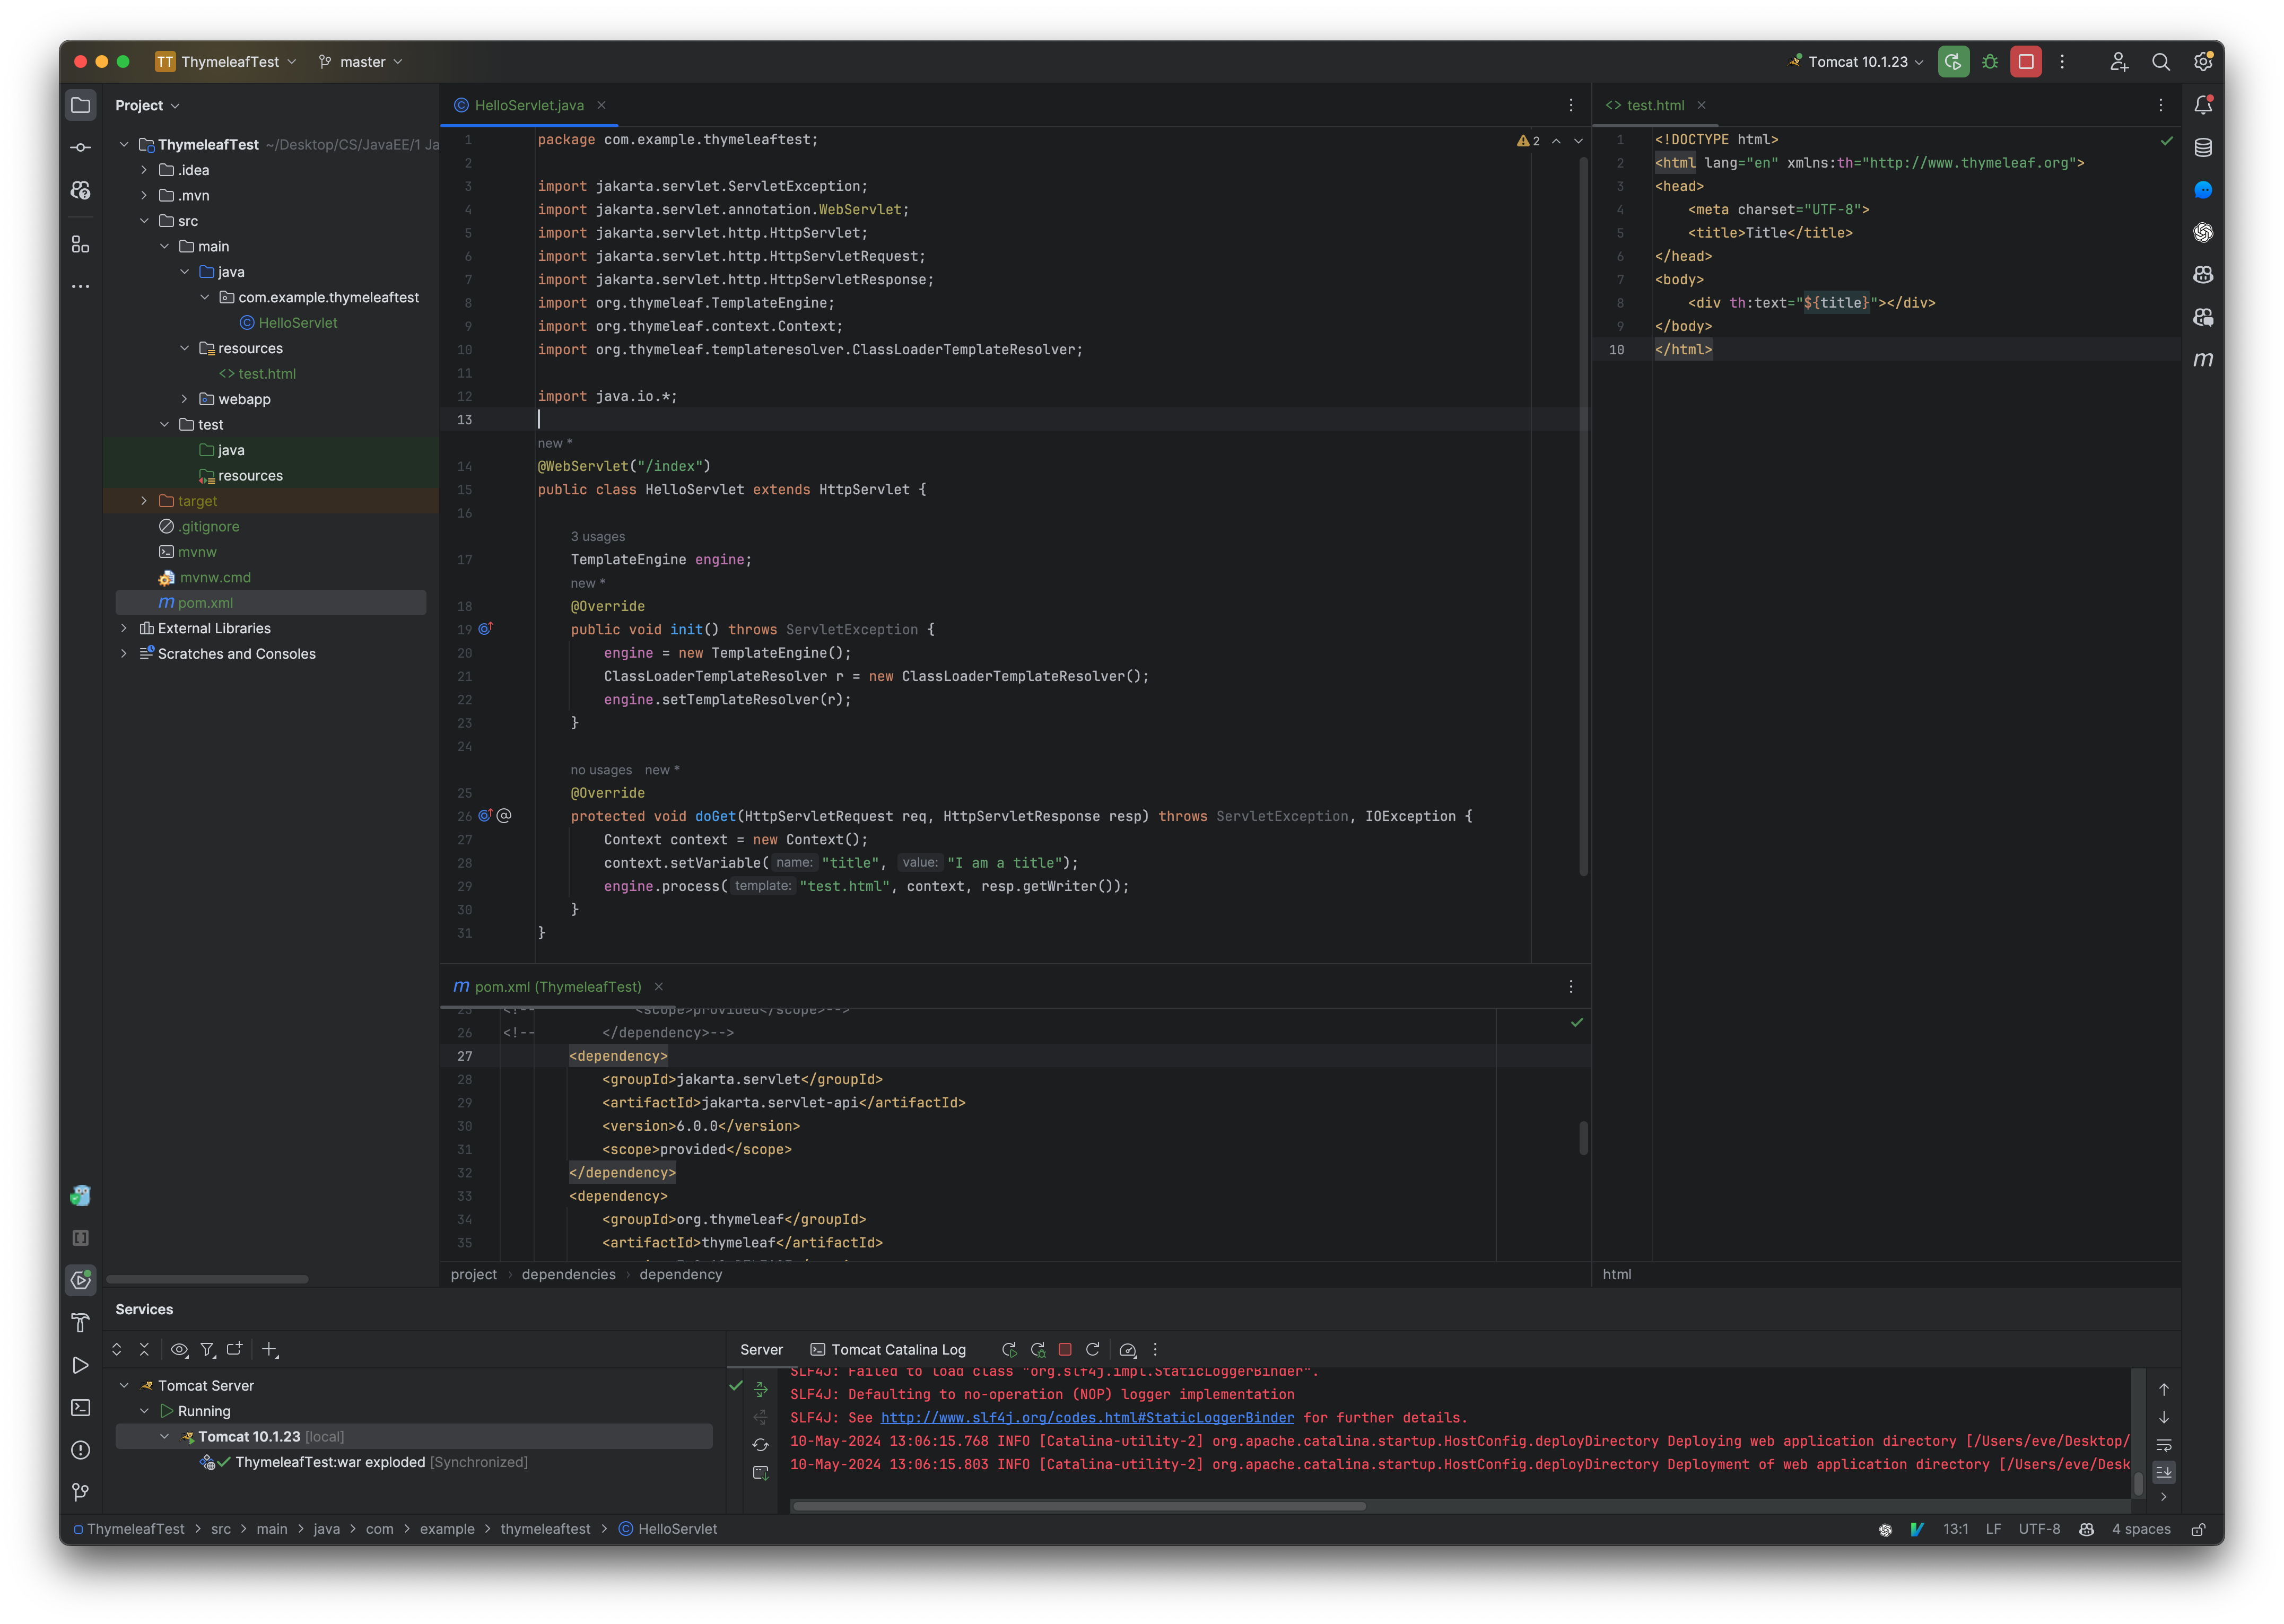The image size is (2284, 1624).
Task: Open the Commit tool window
Action: point(80,146)
